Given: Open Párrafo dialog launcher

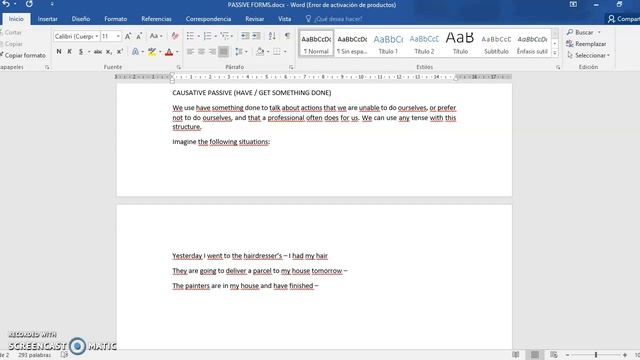Looking at the screenshot, I should coord(291,67).
